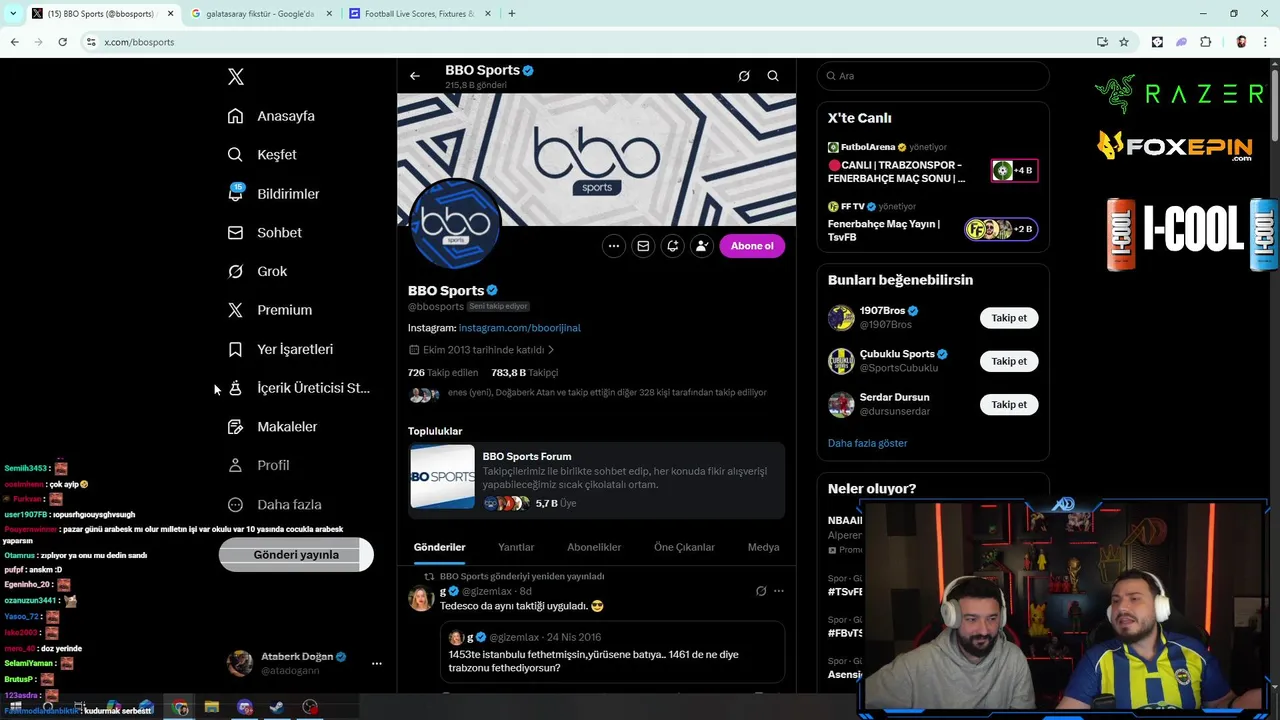Bookmark this page with star icon
The width and height of the screenshot is (1280, 720).
coord(1124,42)
